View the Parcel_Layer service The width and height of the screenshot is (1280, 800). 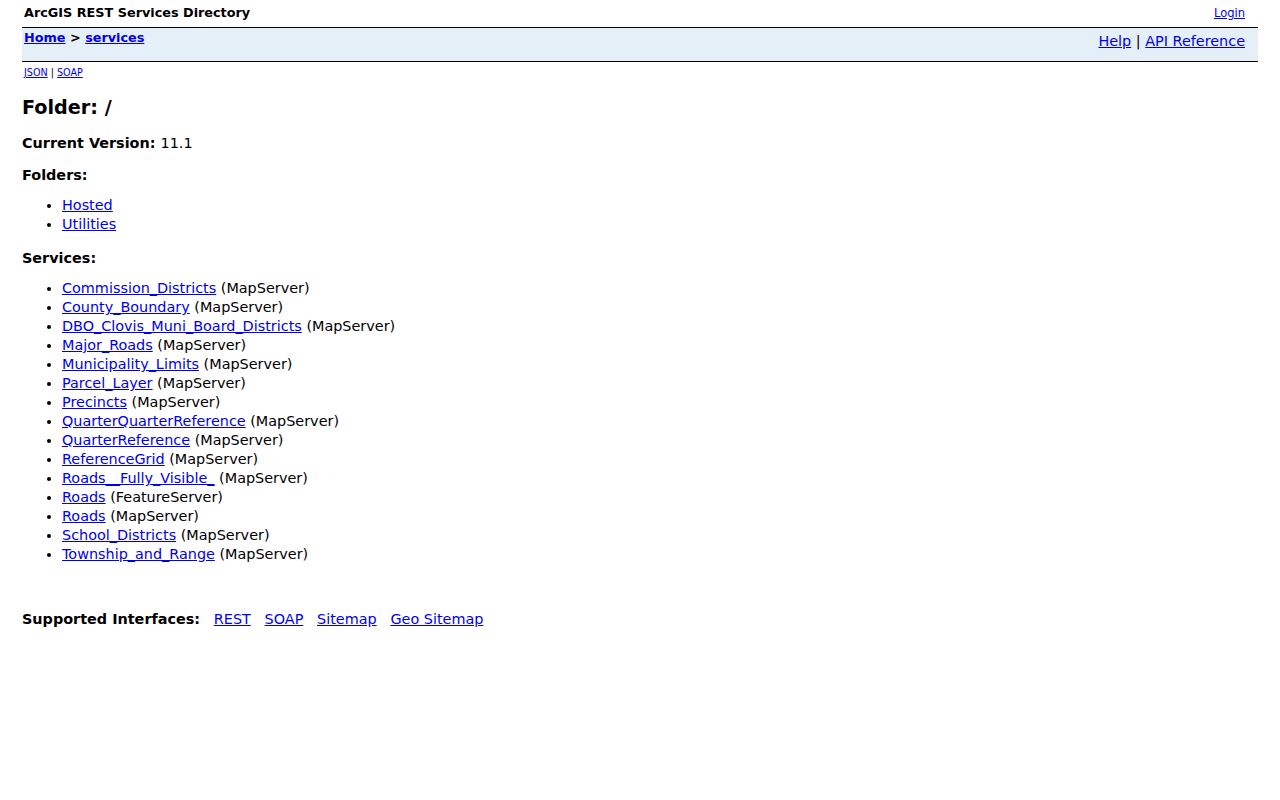coord(107,383)
